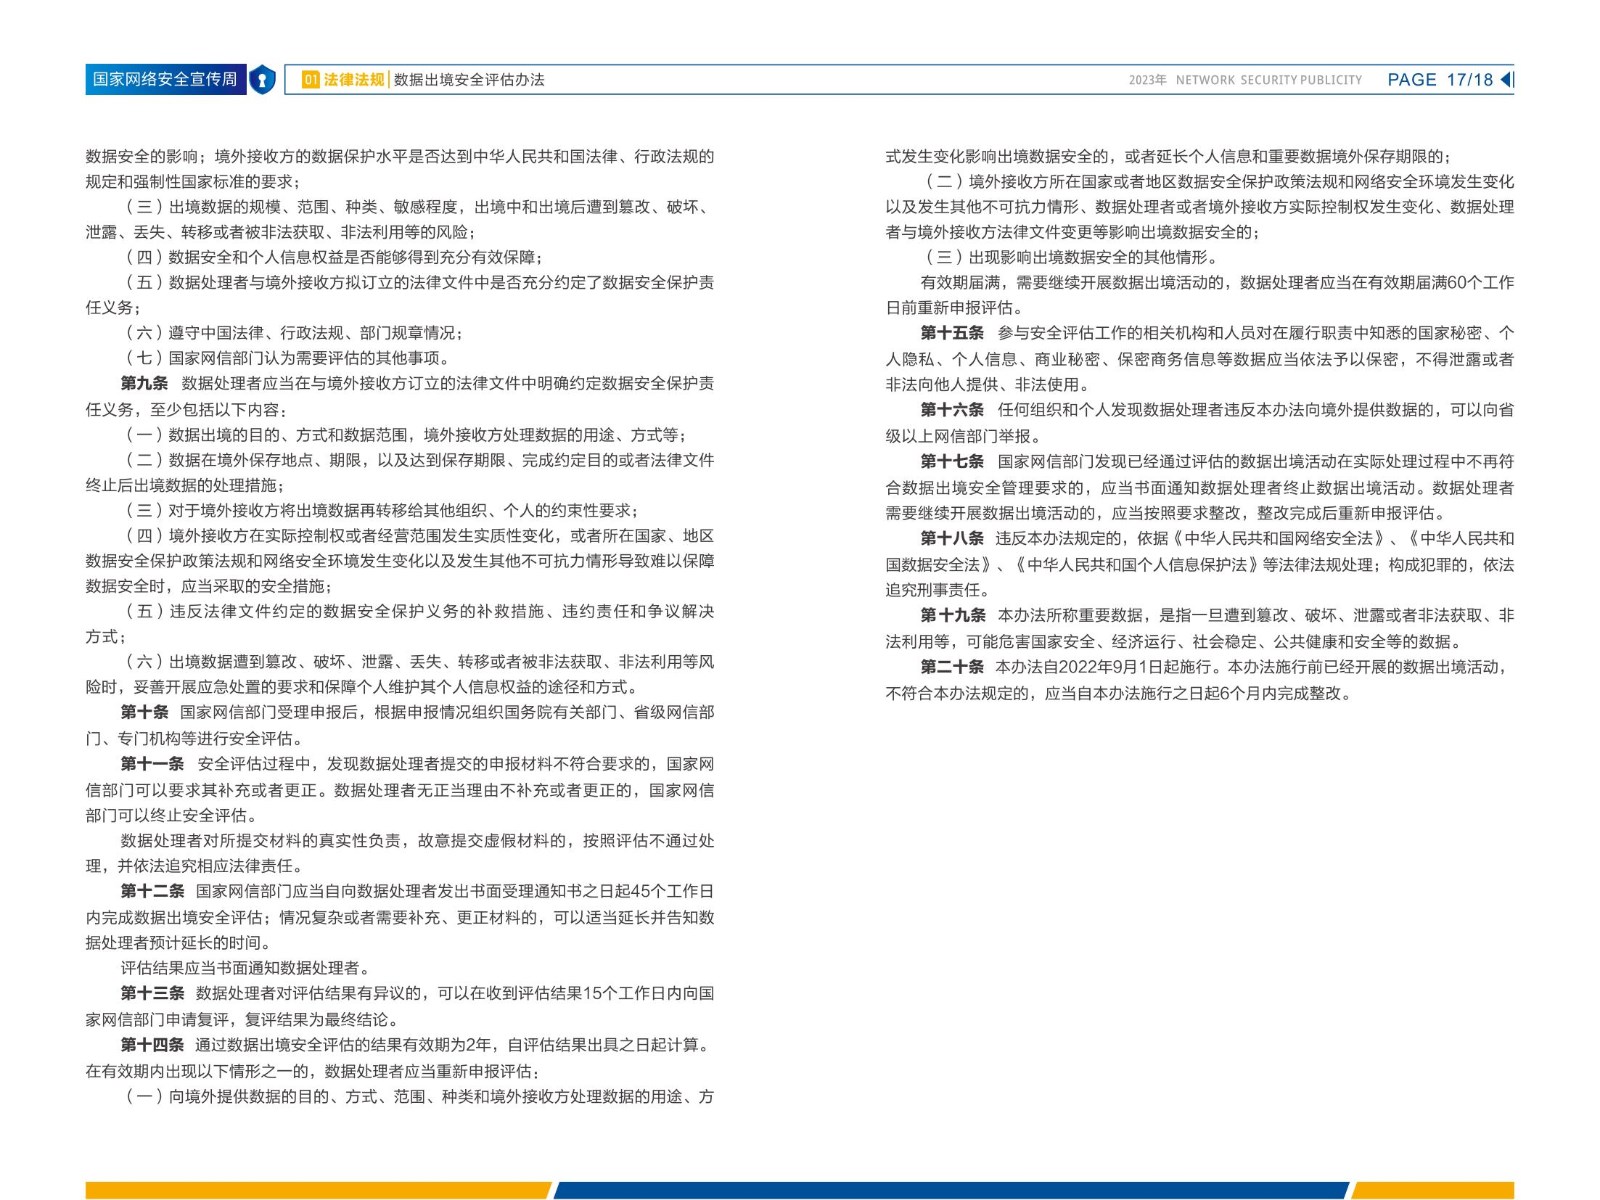The height and width of the screenshot is (1200, 1600).
Task: Select the 国家网络安全宣传周 blue banner
Action: (x=165, y=80)
